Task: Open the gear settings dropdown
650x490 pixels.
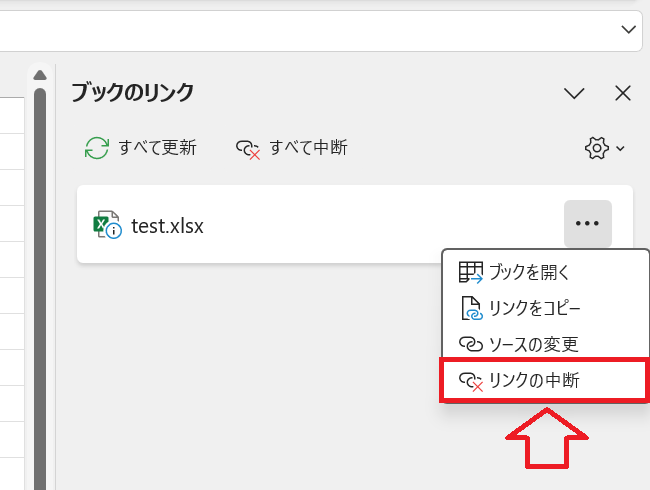Action: 604,148
